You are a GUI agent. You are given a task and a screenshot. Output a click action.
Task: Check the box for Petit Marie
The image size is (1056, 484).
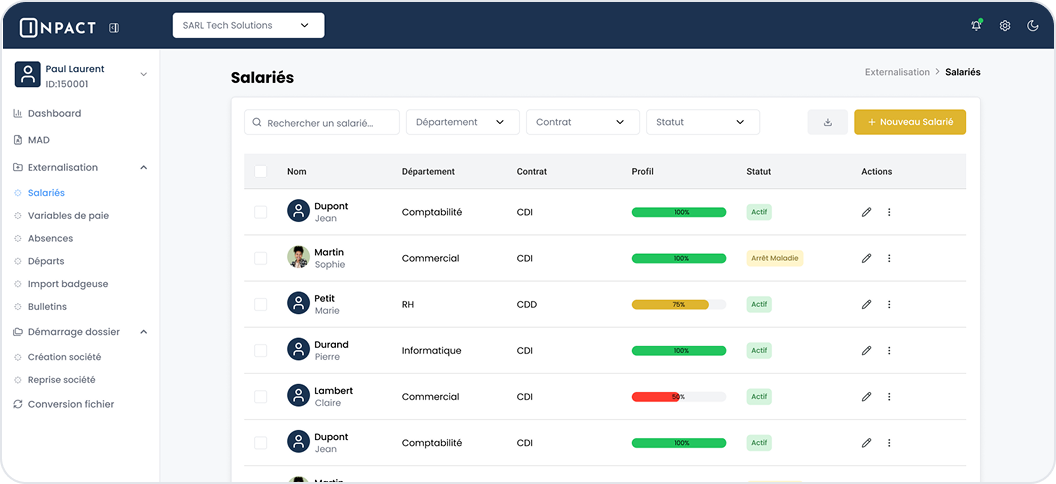[261, 304]
